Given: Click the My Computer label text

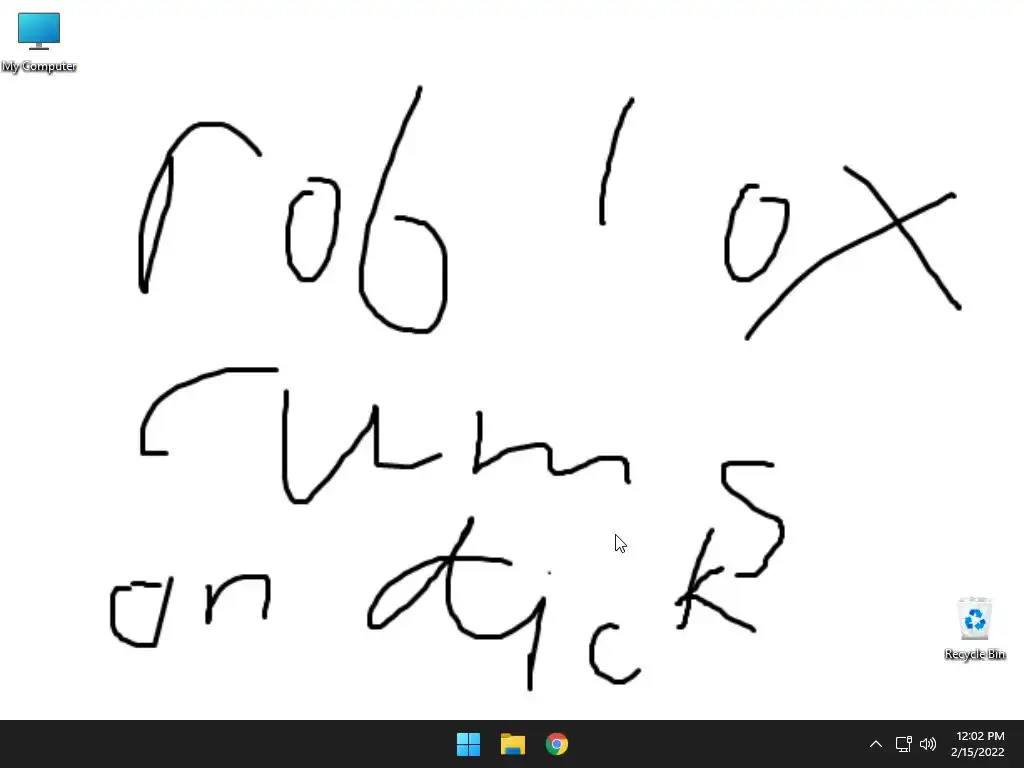Looking at the screenshot, I should [39, 66].
